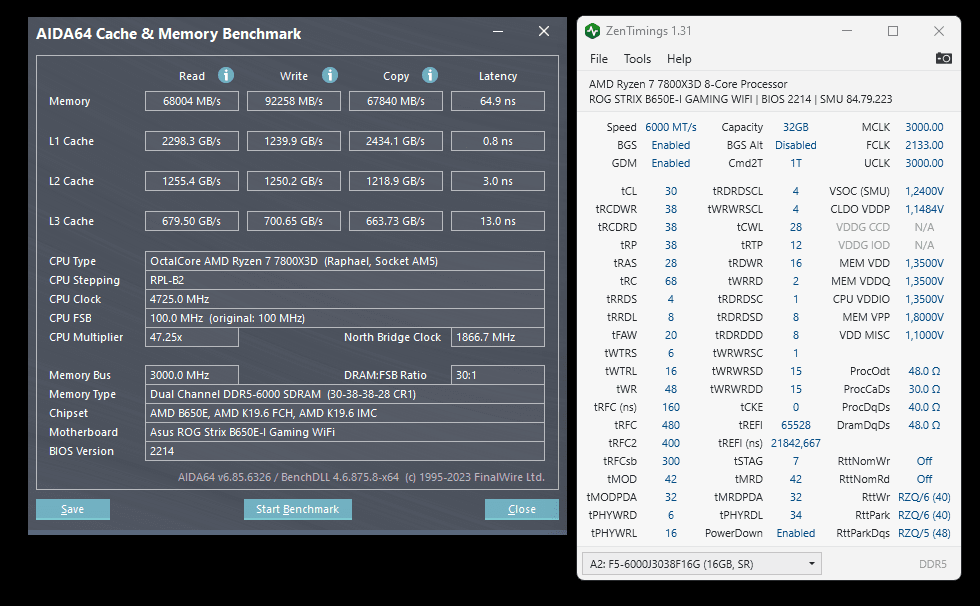Click Start Benchmark in AIDA64
Screen dimensions: 980x606
point(298,509)
